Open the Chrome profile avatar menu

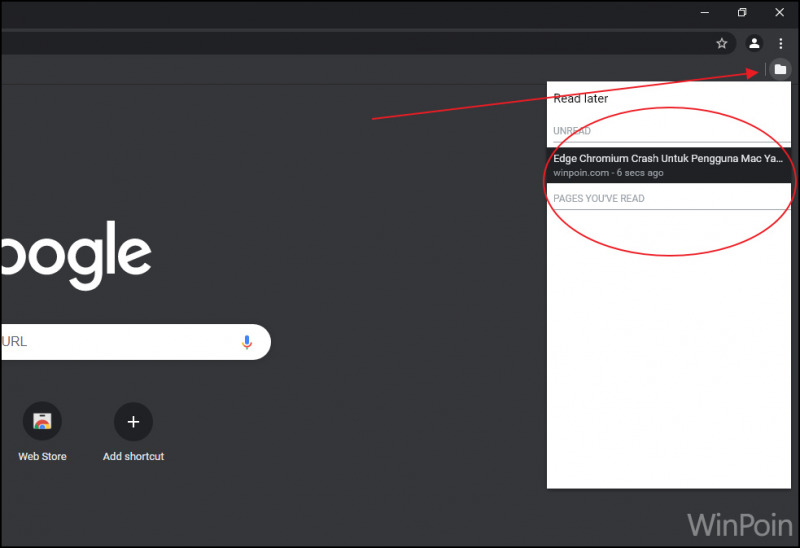(x=754, y=43)
